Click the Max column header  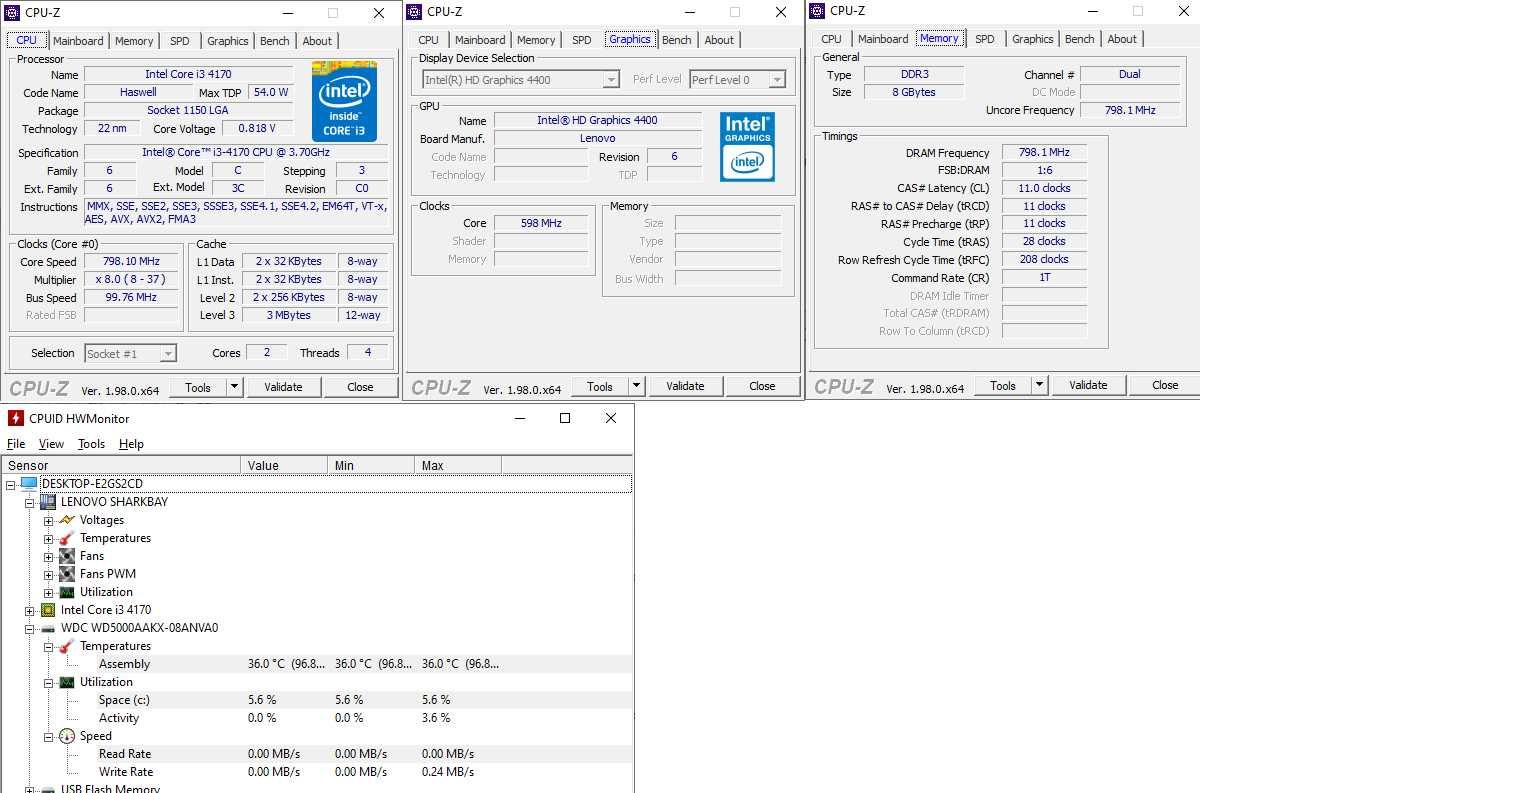tap(457, 465)
